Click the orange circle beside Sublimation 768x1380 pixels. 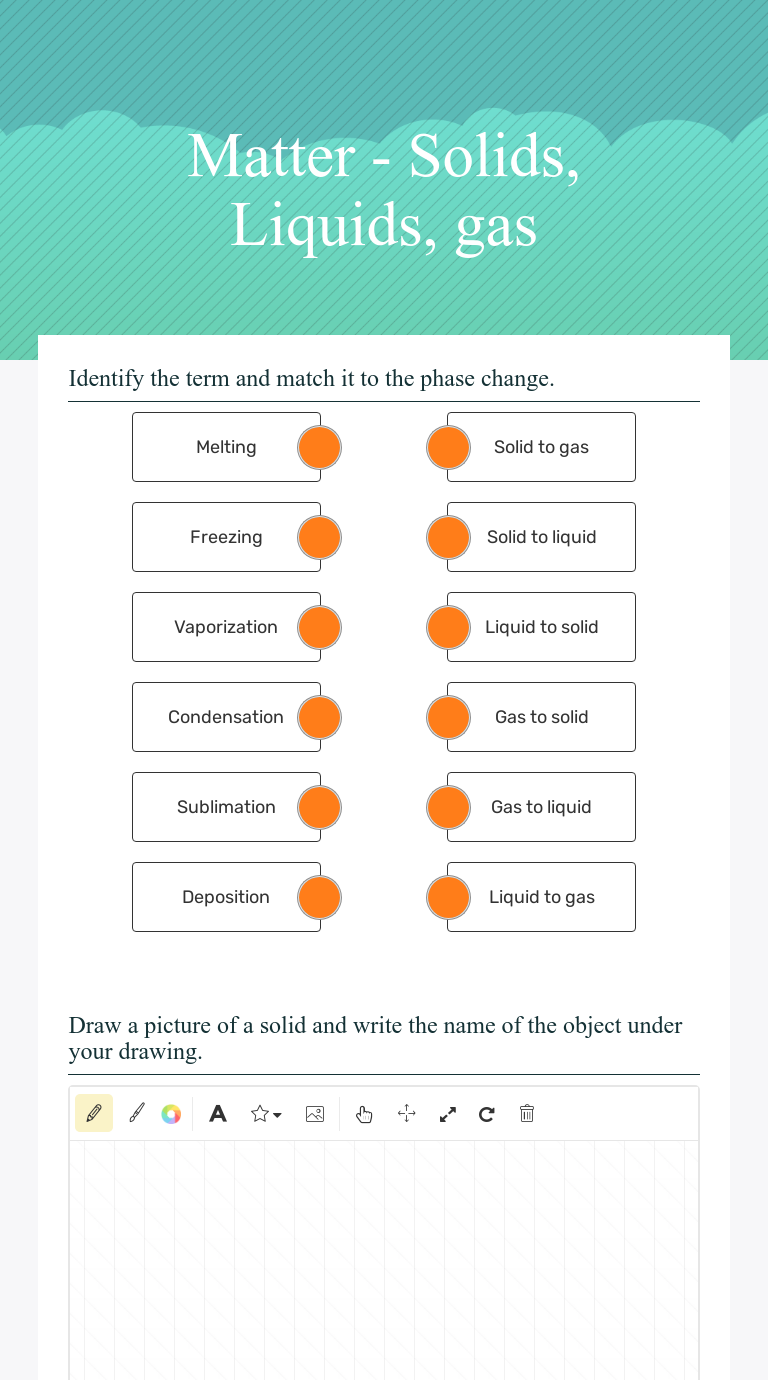(319, 807)
